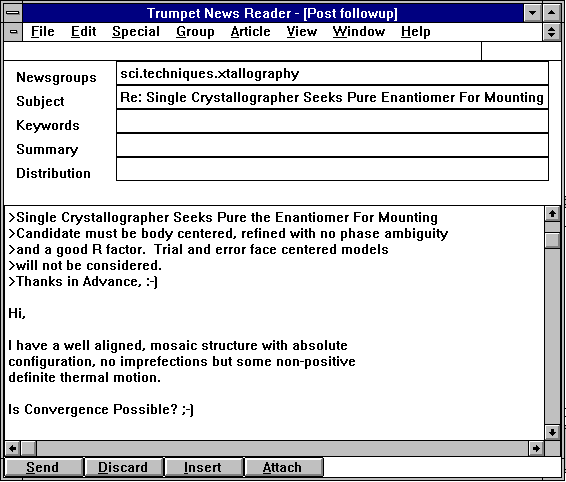566x482 pixels.
Task: Click the horizontal scroll left arrow
Action: [x=13, y=448]
